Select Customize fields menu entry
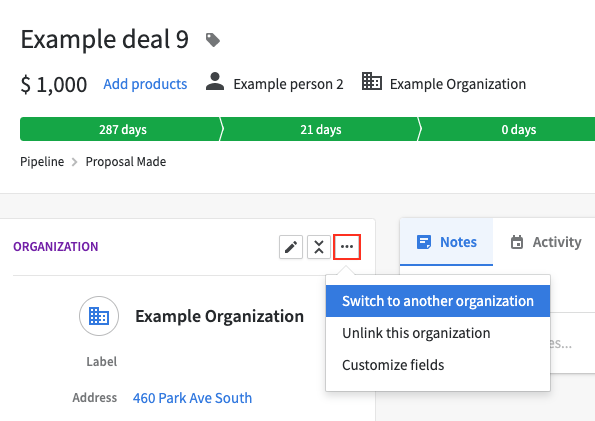This screenshot has width=595, height=421. tap(438, 365)
